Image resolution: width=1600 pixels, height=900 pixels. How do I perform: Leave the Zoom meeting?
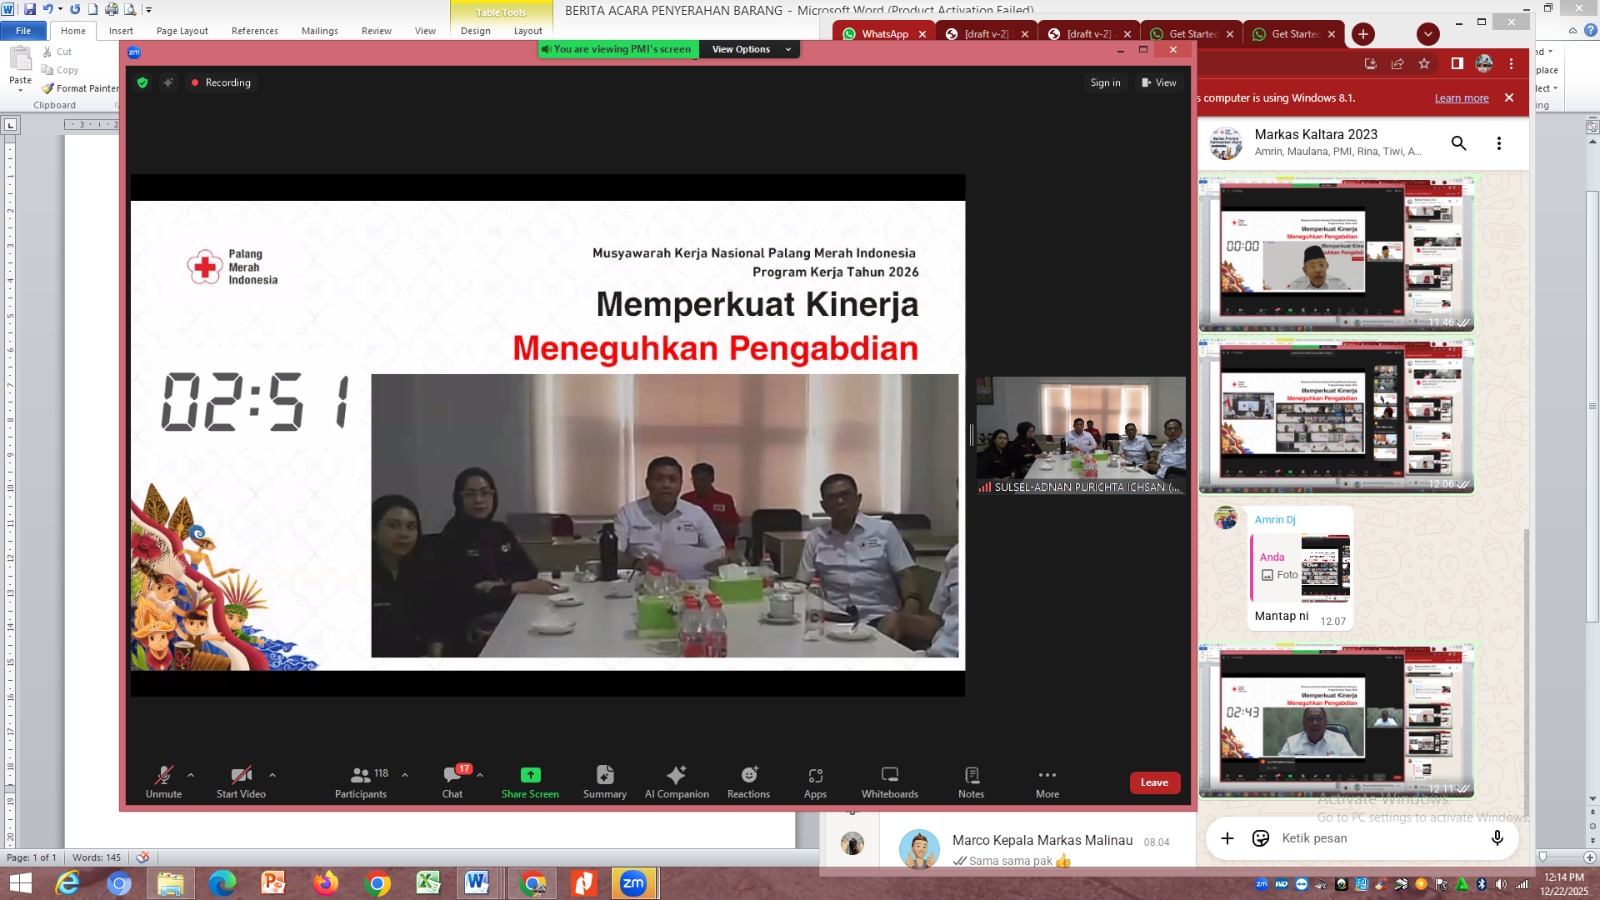click(x=1154, y=782)
